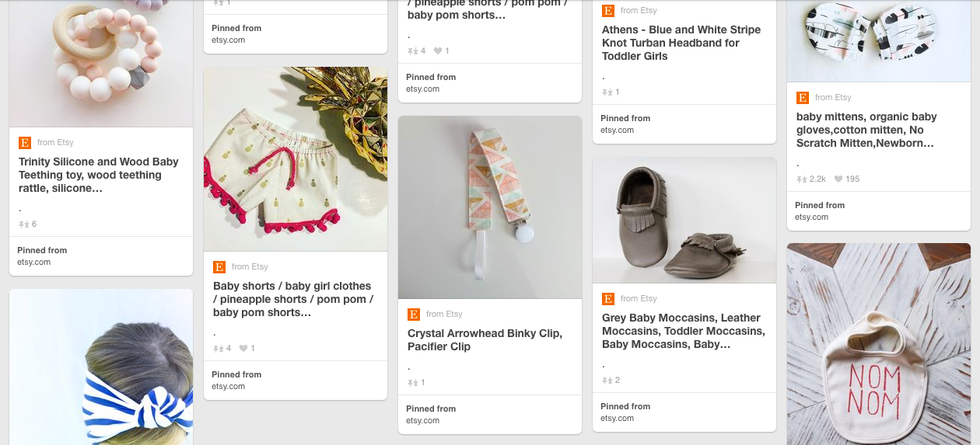Open blue striped headband photo
This screenshot has height=445, width=980.
tap(101, 367)
